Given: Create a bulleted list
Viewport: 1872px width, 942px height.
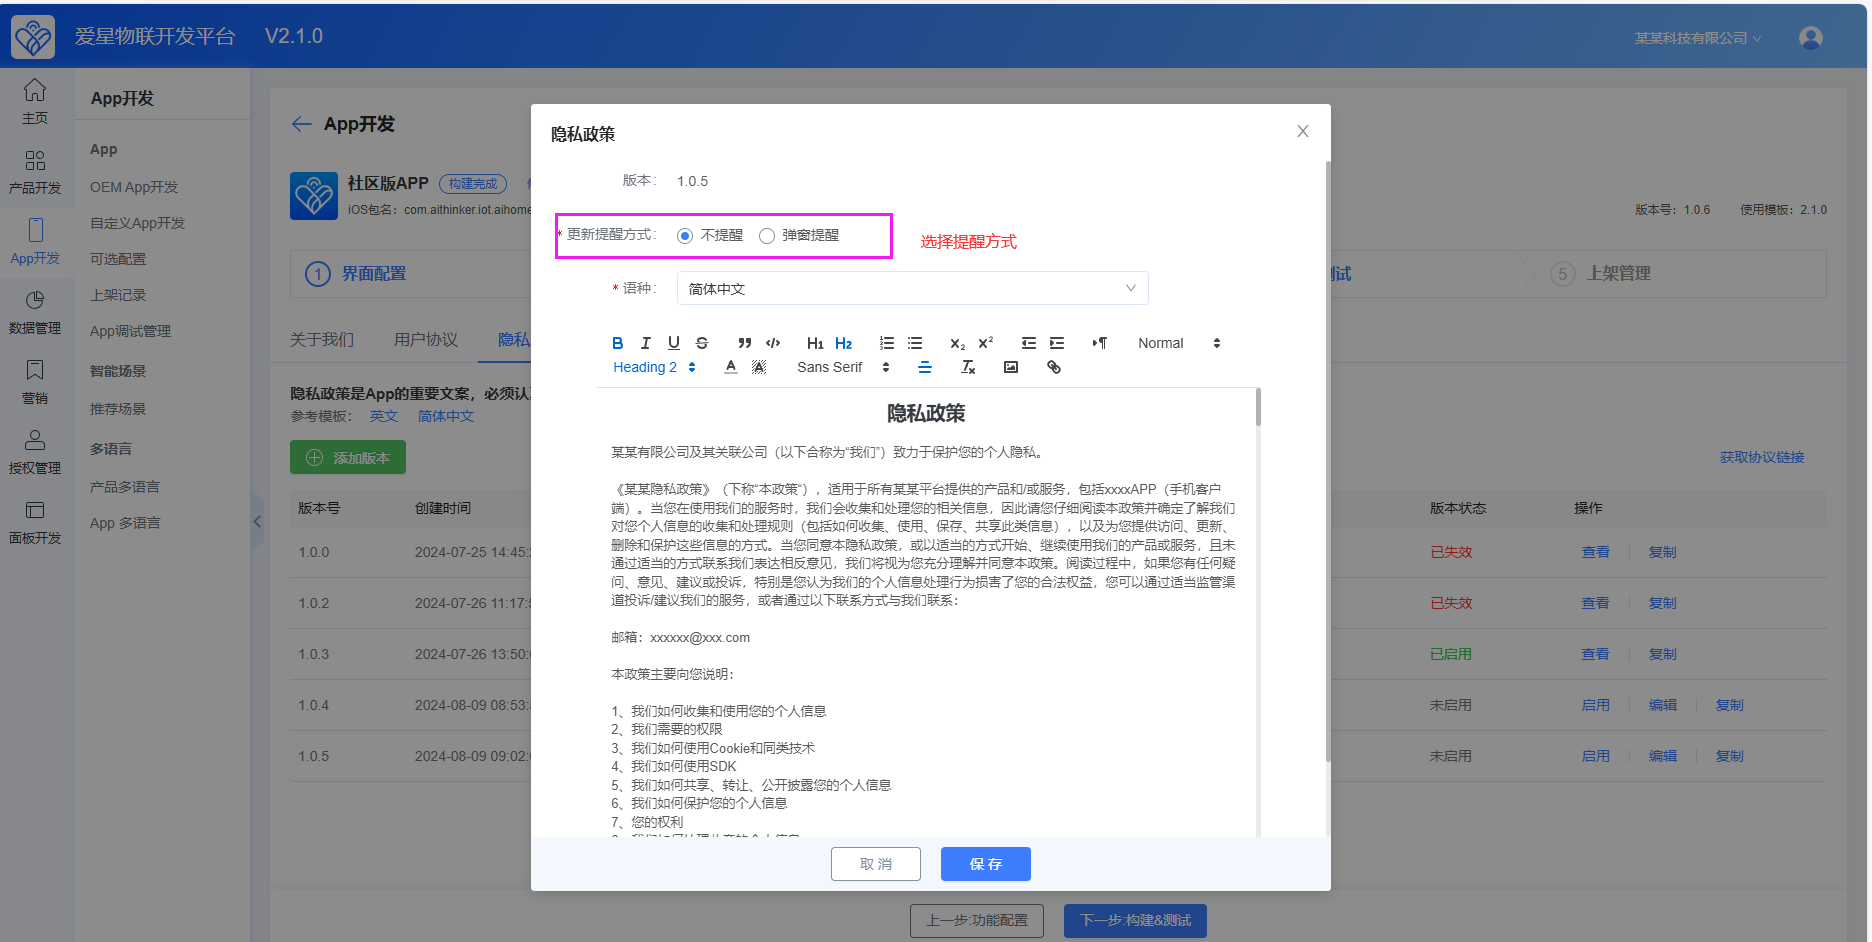Looking at the screenshot, I should tap(914, 343).
